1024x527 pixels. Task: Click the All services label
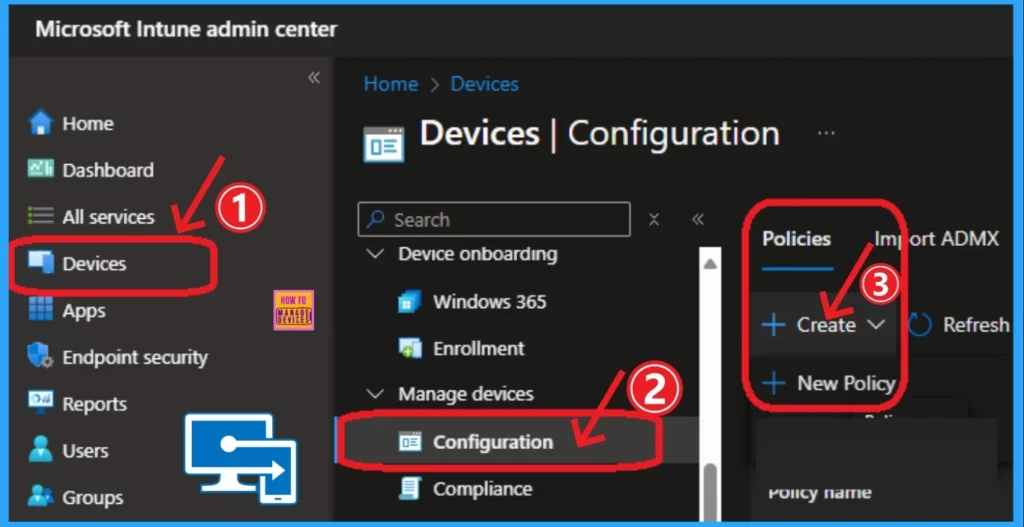pos(108,217)
